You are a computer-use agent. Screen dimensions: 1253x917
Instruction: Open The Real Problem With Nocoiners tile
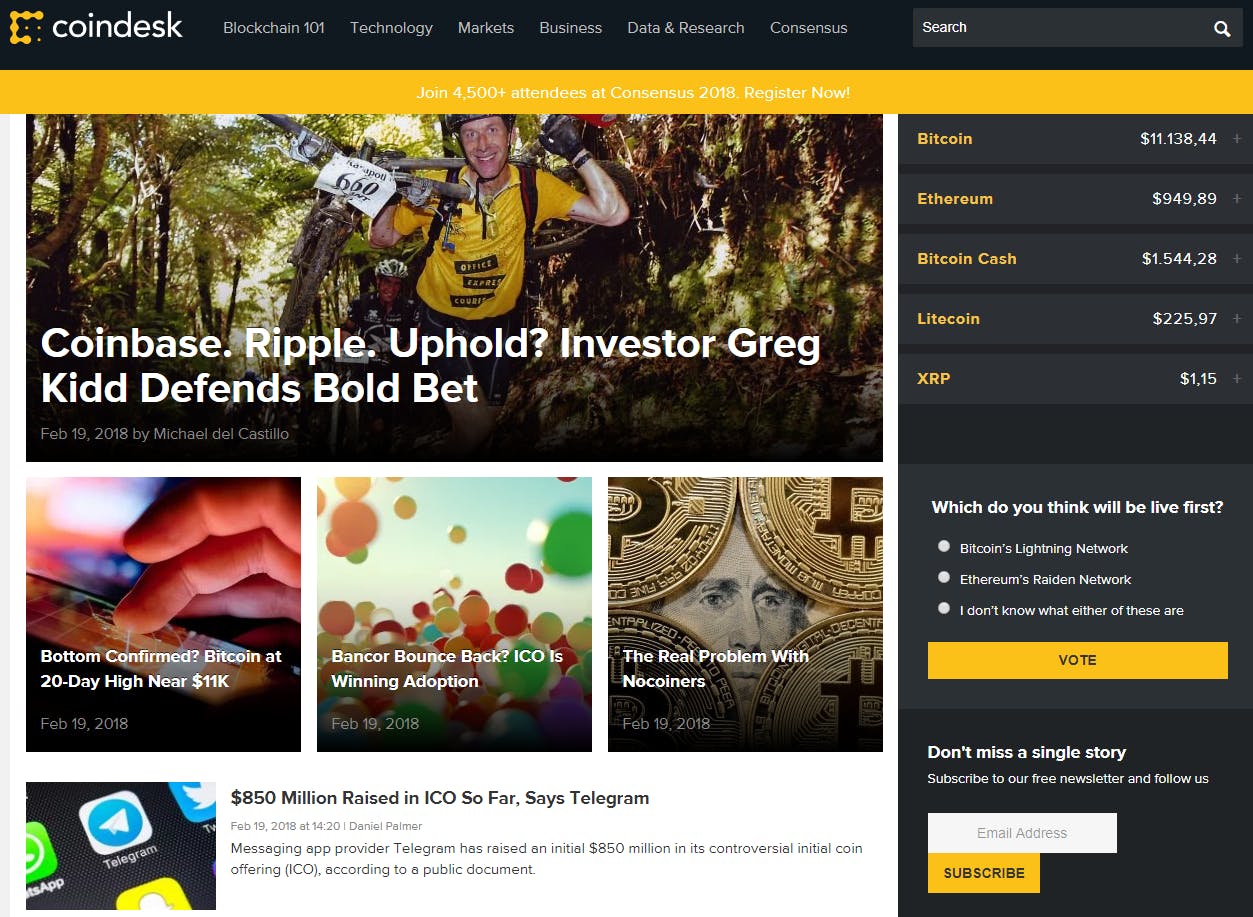745,614
